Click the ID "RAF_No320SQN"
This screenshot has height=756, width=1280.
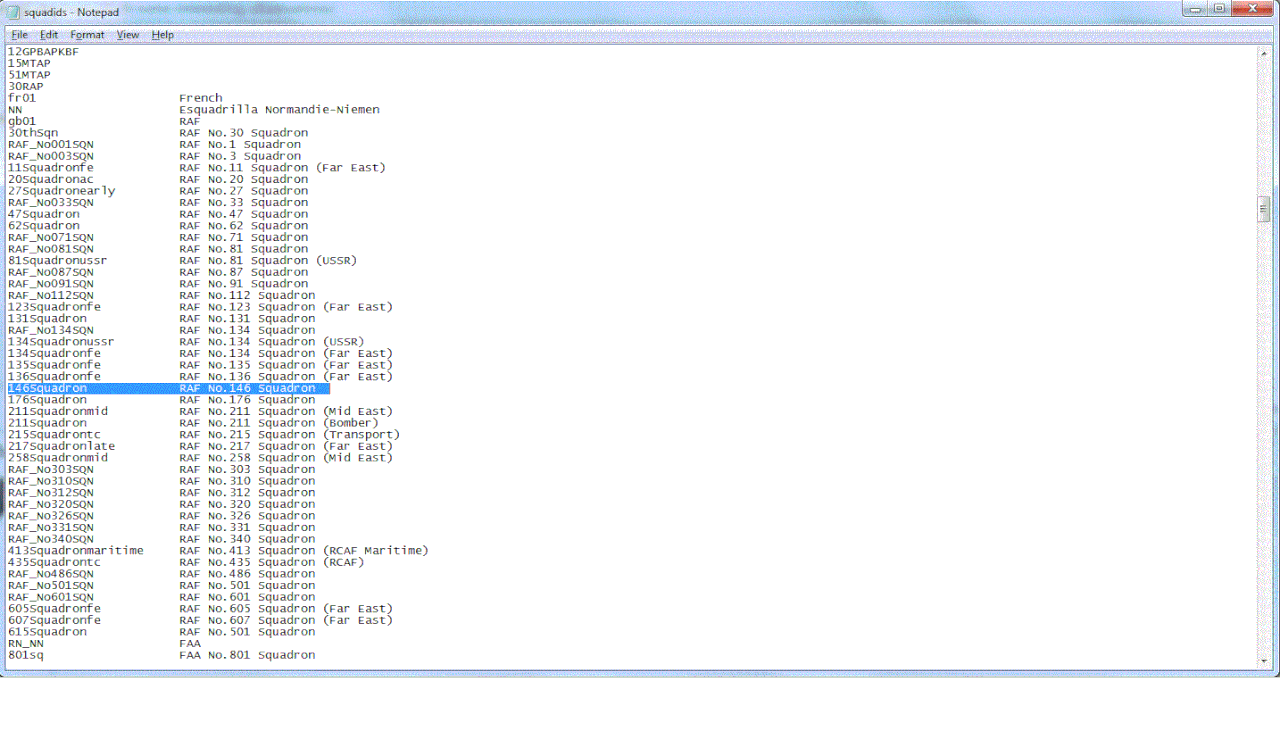[51, 504]
